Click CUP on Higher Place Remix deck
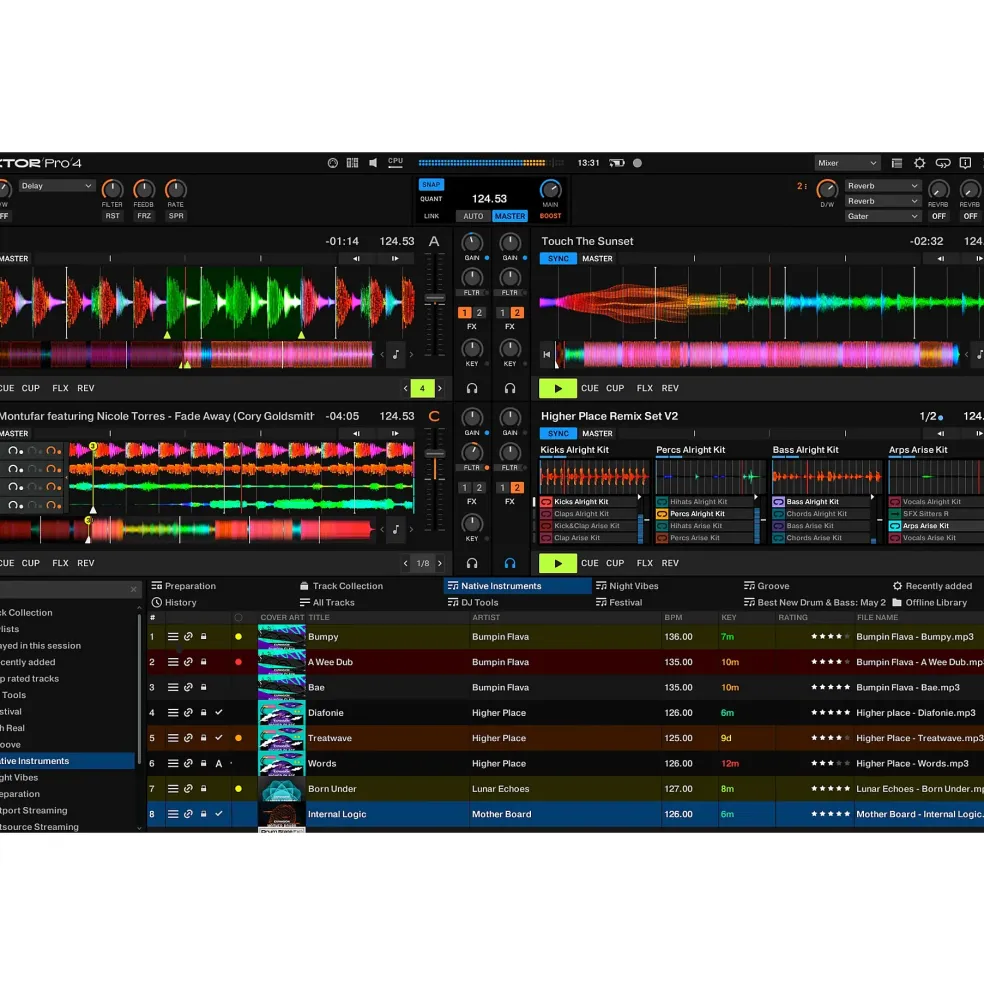This screenshot has width=984, height=985. coord(615,563)
